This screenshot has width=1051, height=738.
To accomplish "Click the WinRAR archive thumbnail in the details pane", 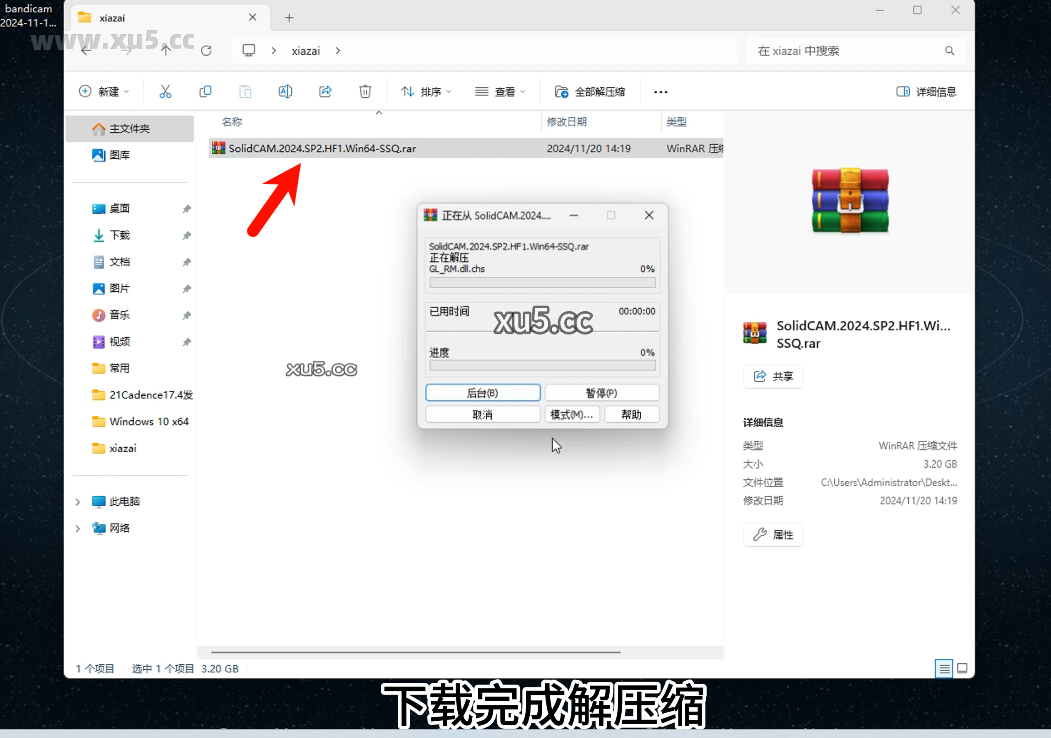I will tap(849, 198).
